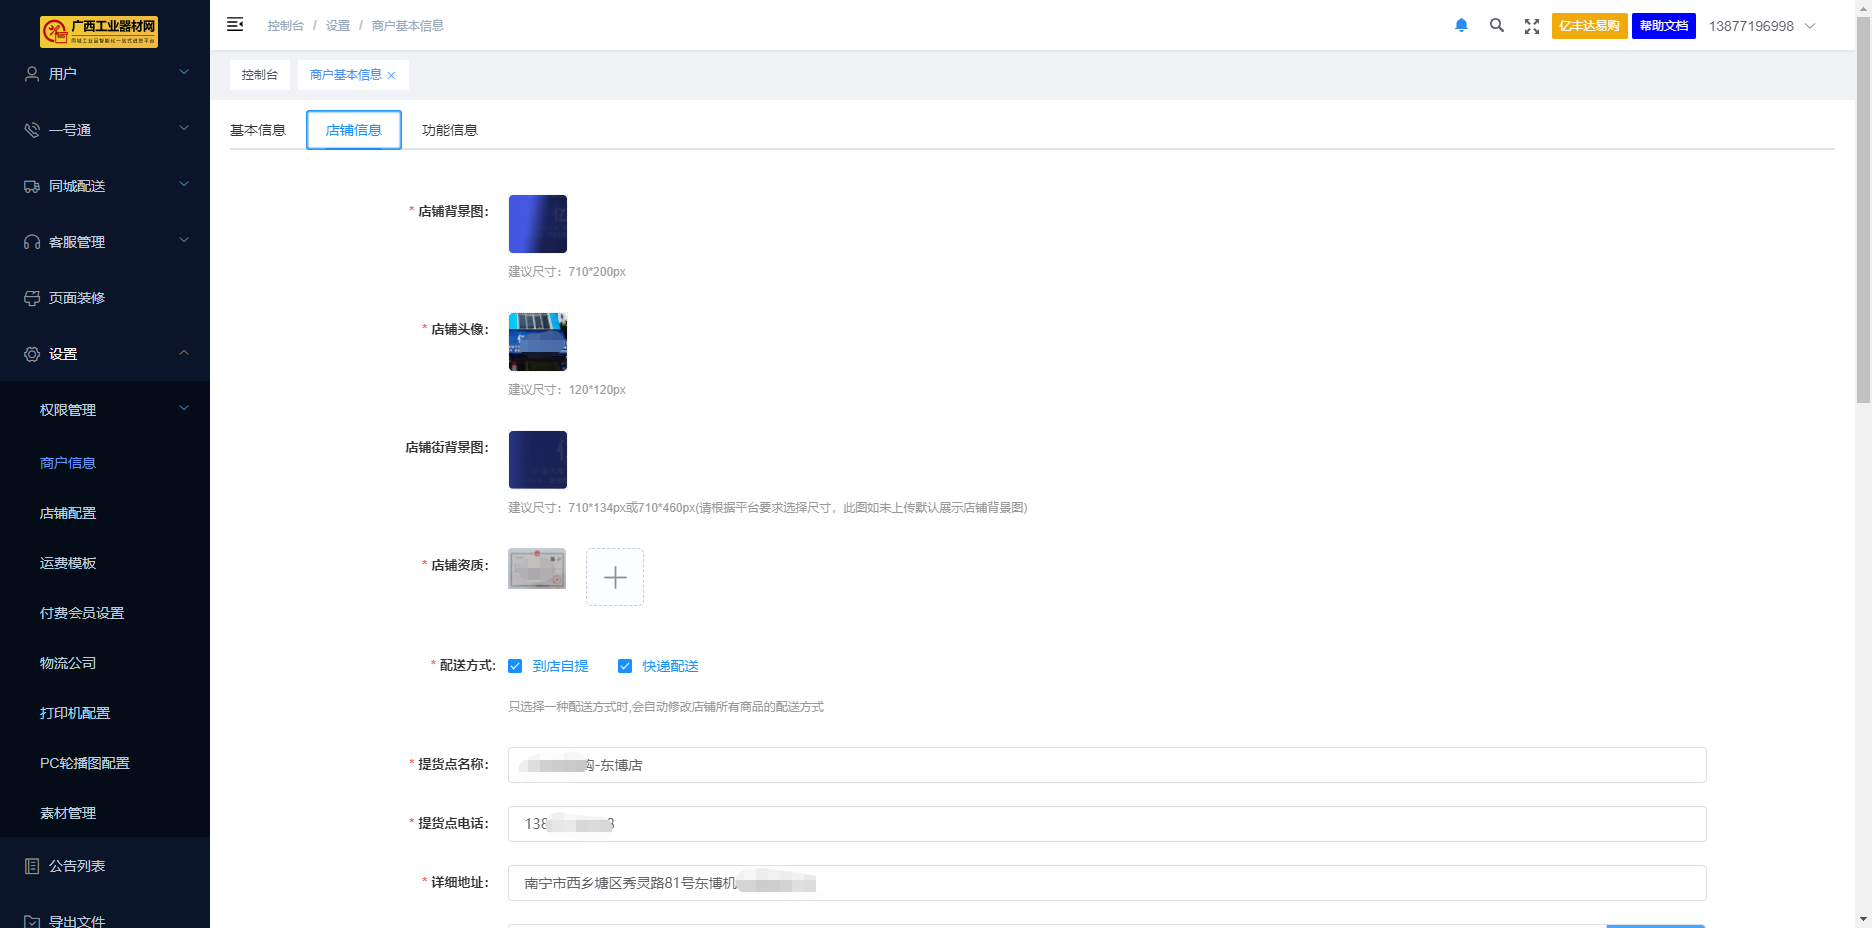Click the plus icon to add store qualification

[x=615, y=577]
